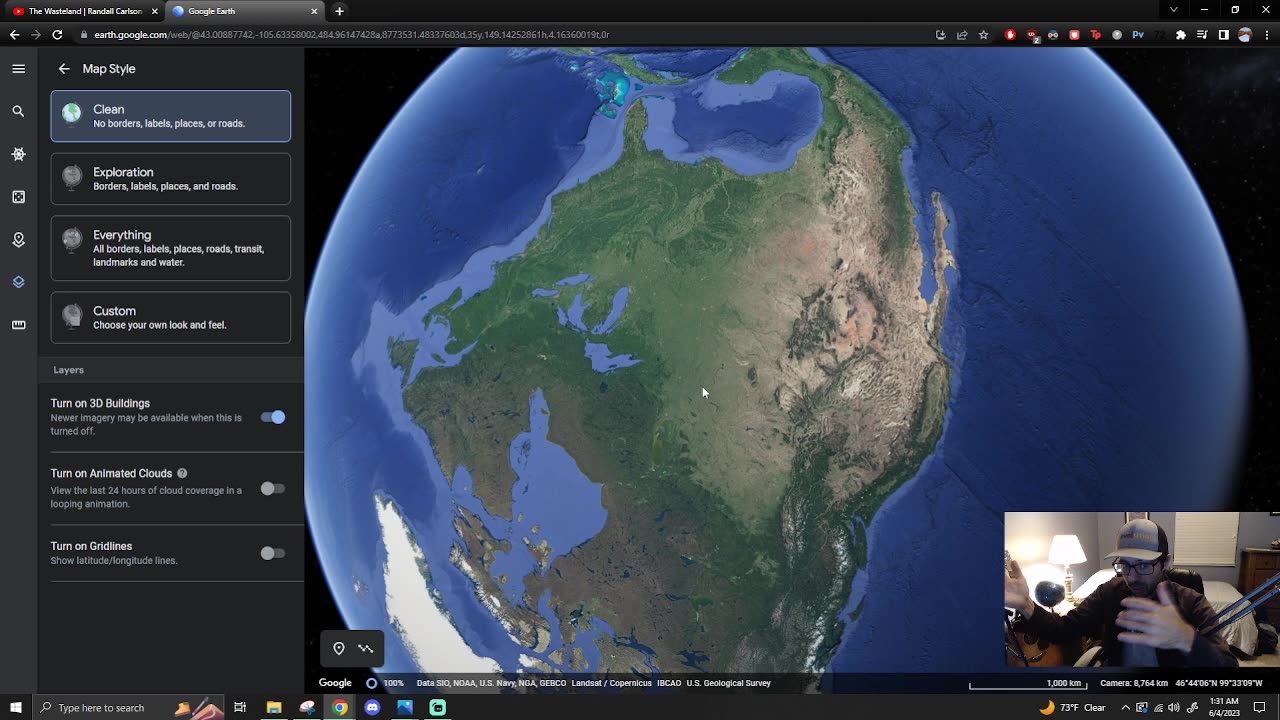Image resolution: width=1280 pixels, height=720 pixels.
Task: Open Discord from the taskbar
Action: point(372,708)
